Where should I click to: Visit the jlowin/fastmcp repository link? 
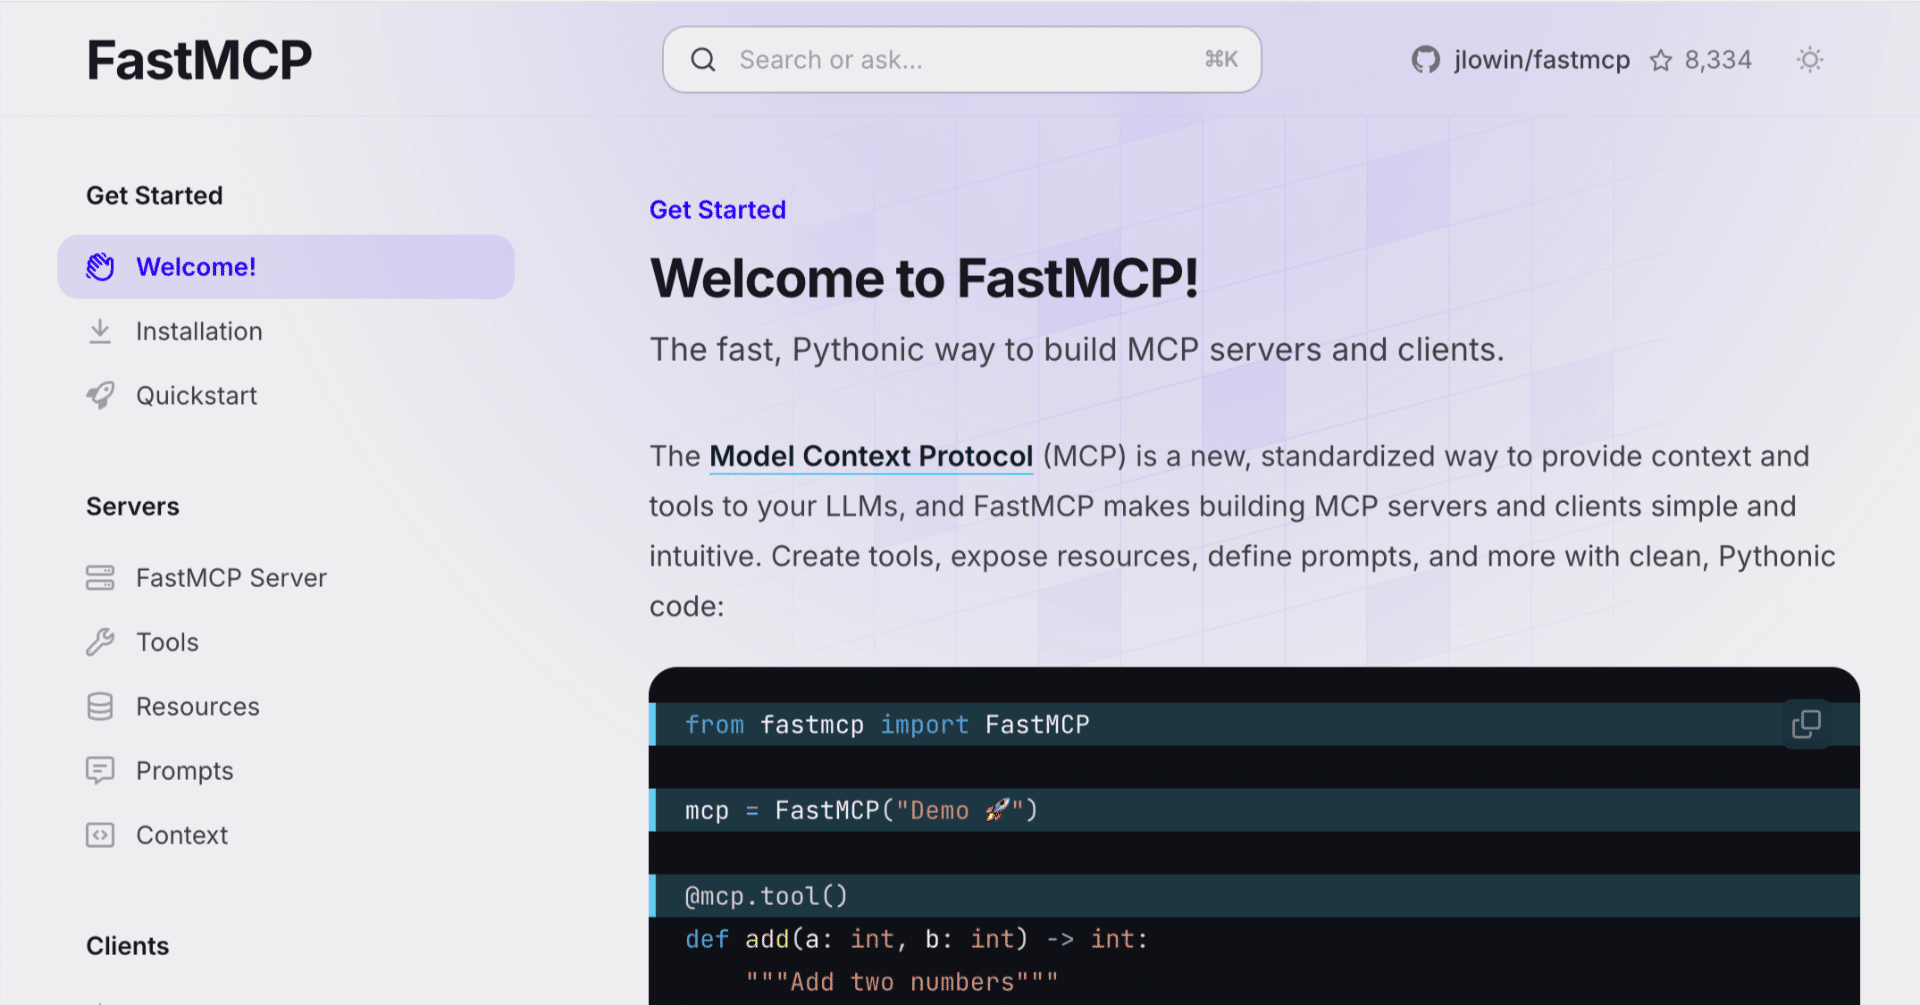1541,59
